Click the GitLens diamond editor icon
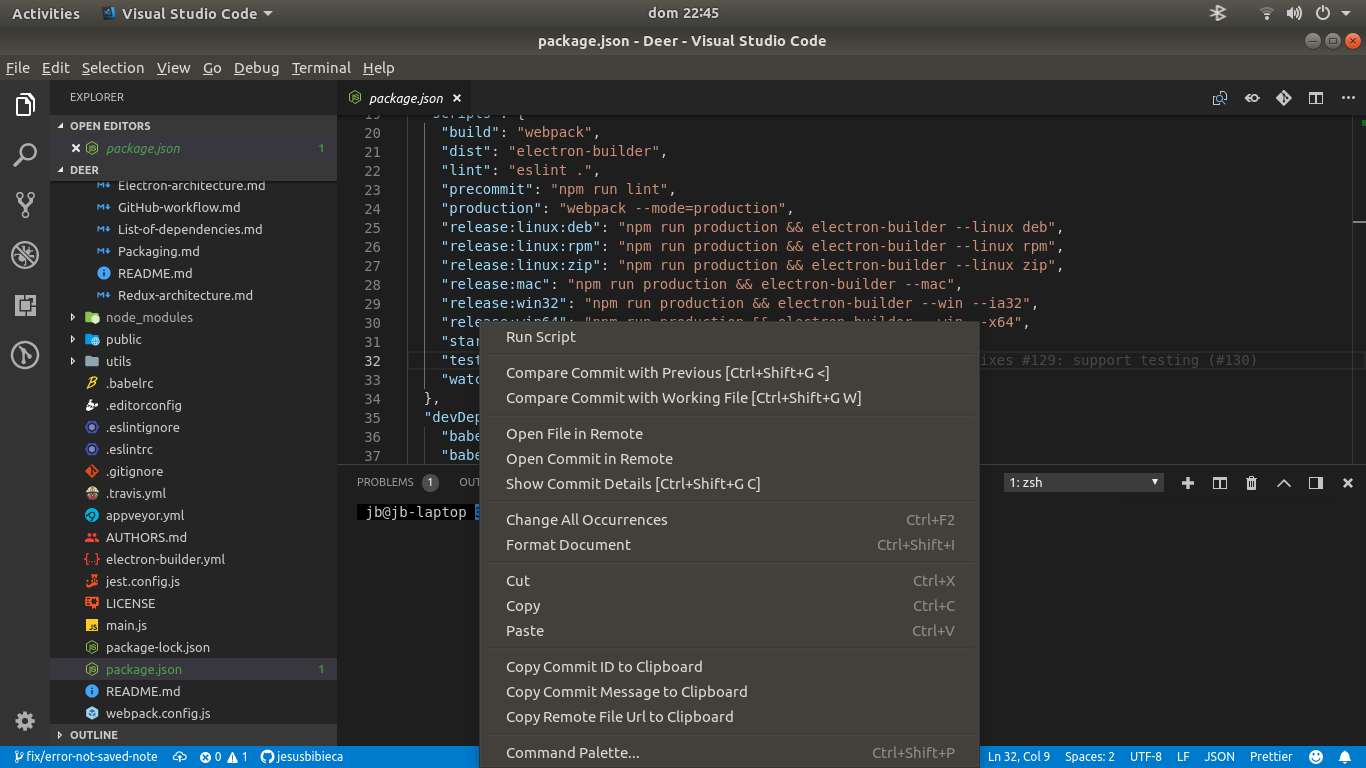The height and width of the screenshot is (768, 1366). pyautogui.click(x=1284, y=98)
